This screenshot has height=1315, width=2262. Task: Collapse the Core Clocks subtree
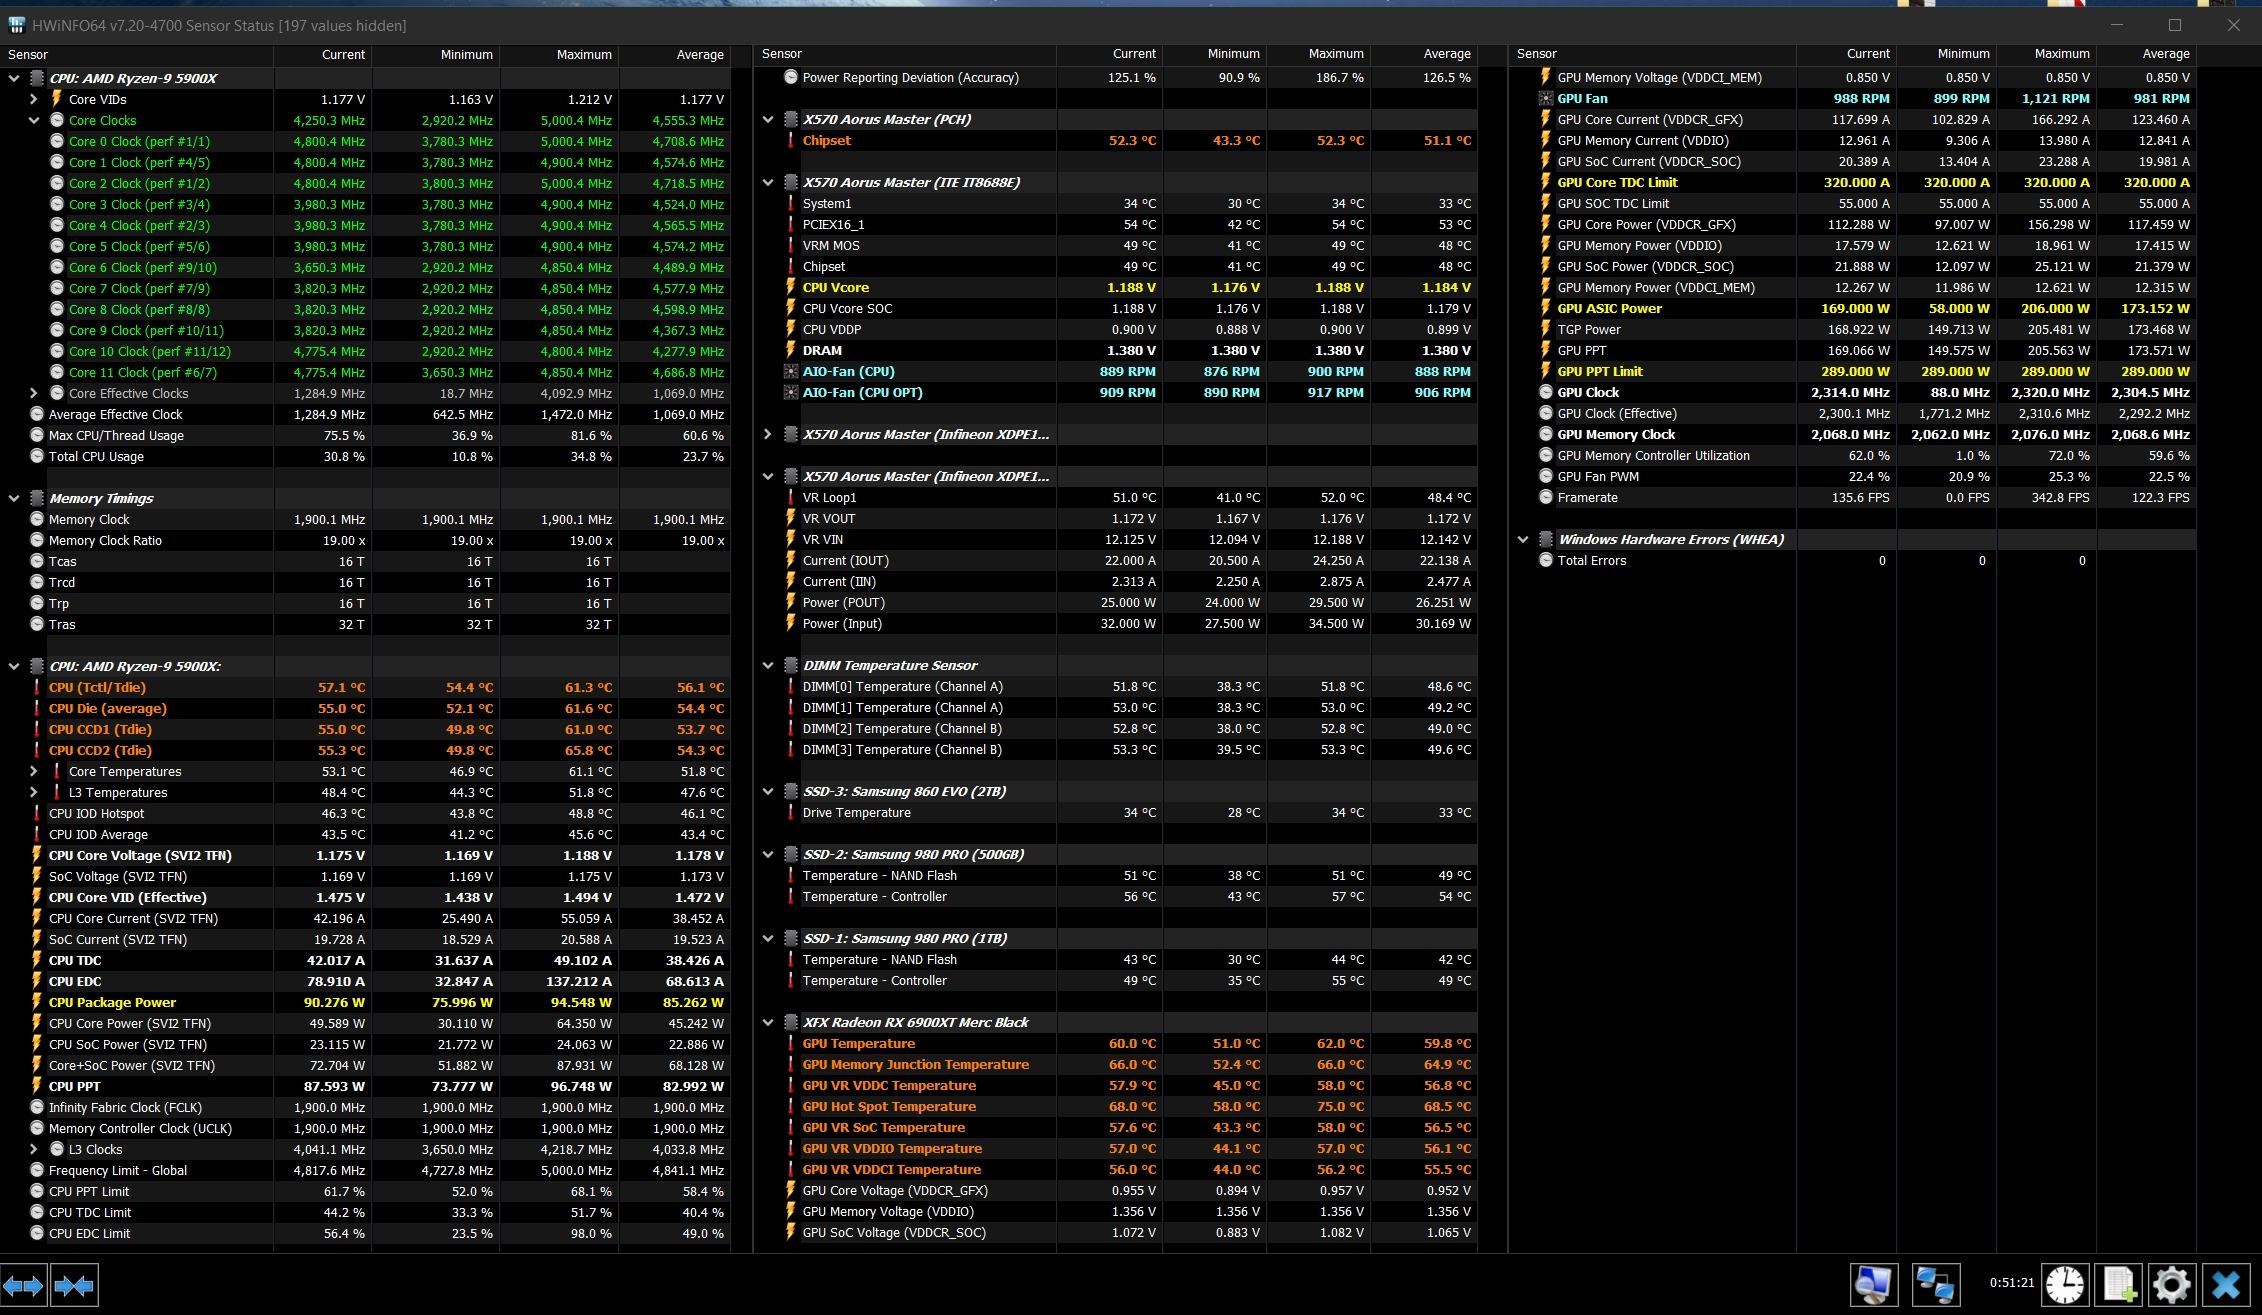[x=34, y=120]
